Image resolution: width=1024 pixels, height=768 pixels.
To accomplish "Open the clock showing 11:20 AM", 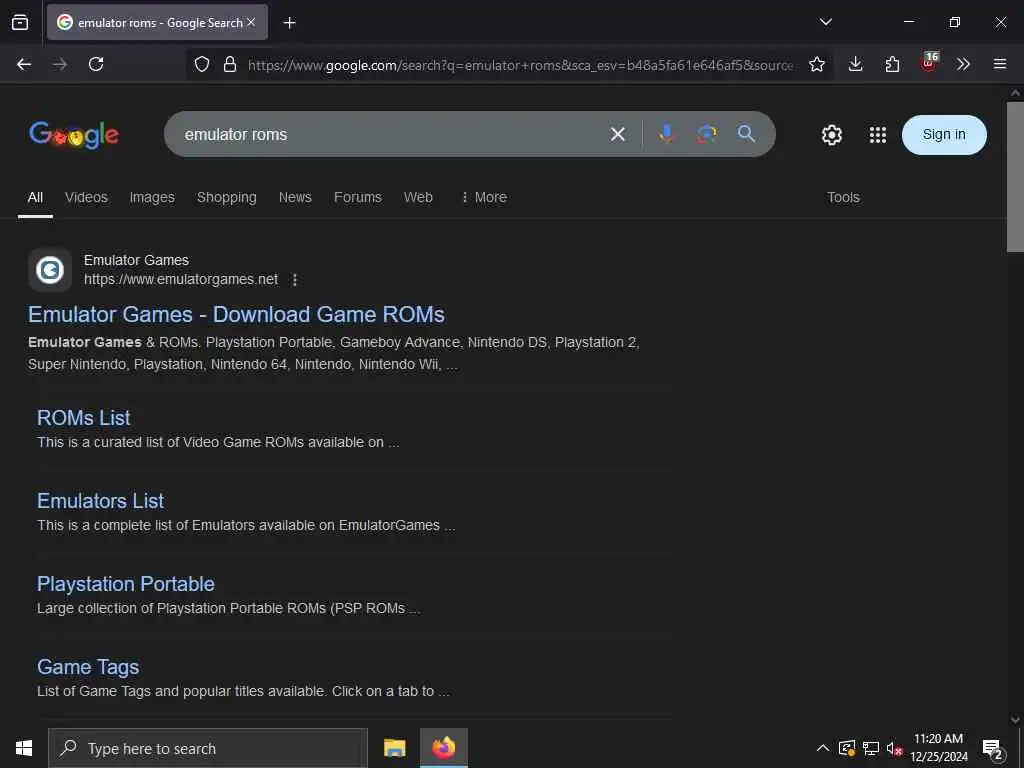I will tap(938, 748).
